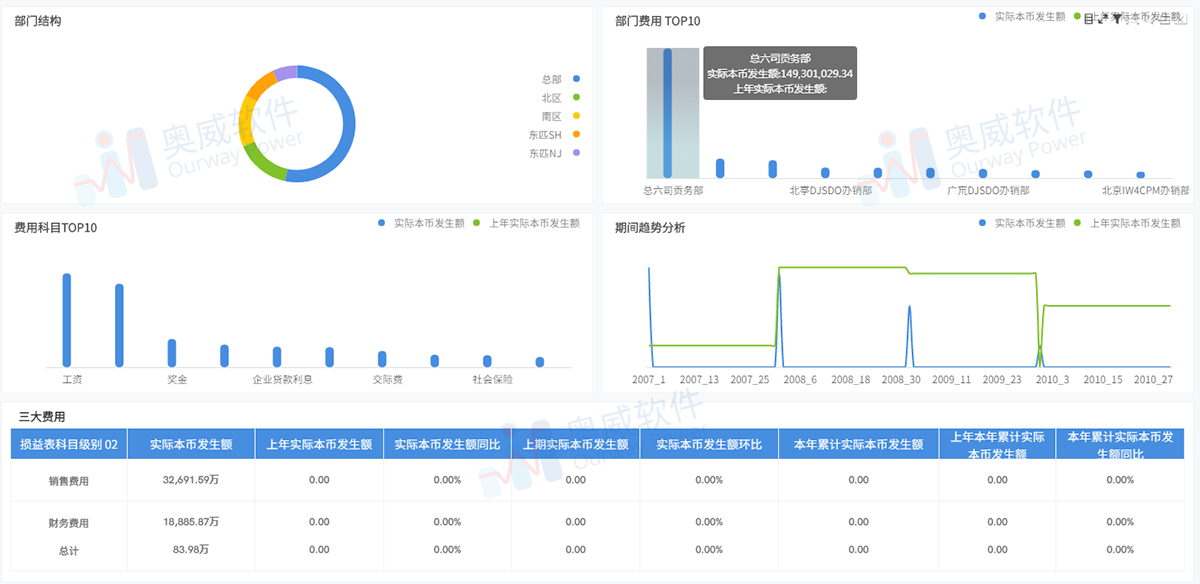The width and height of the screenshot is (1200, 584).
Task: Toggle 上年实际本币发生额 legend in 费用科目TOP10
Action: 526,224
